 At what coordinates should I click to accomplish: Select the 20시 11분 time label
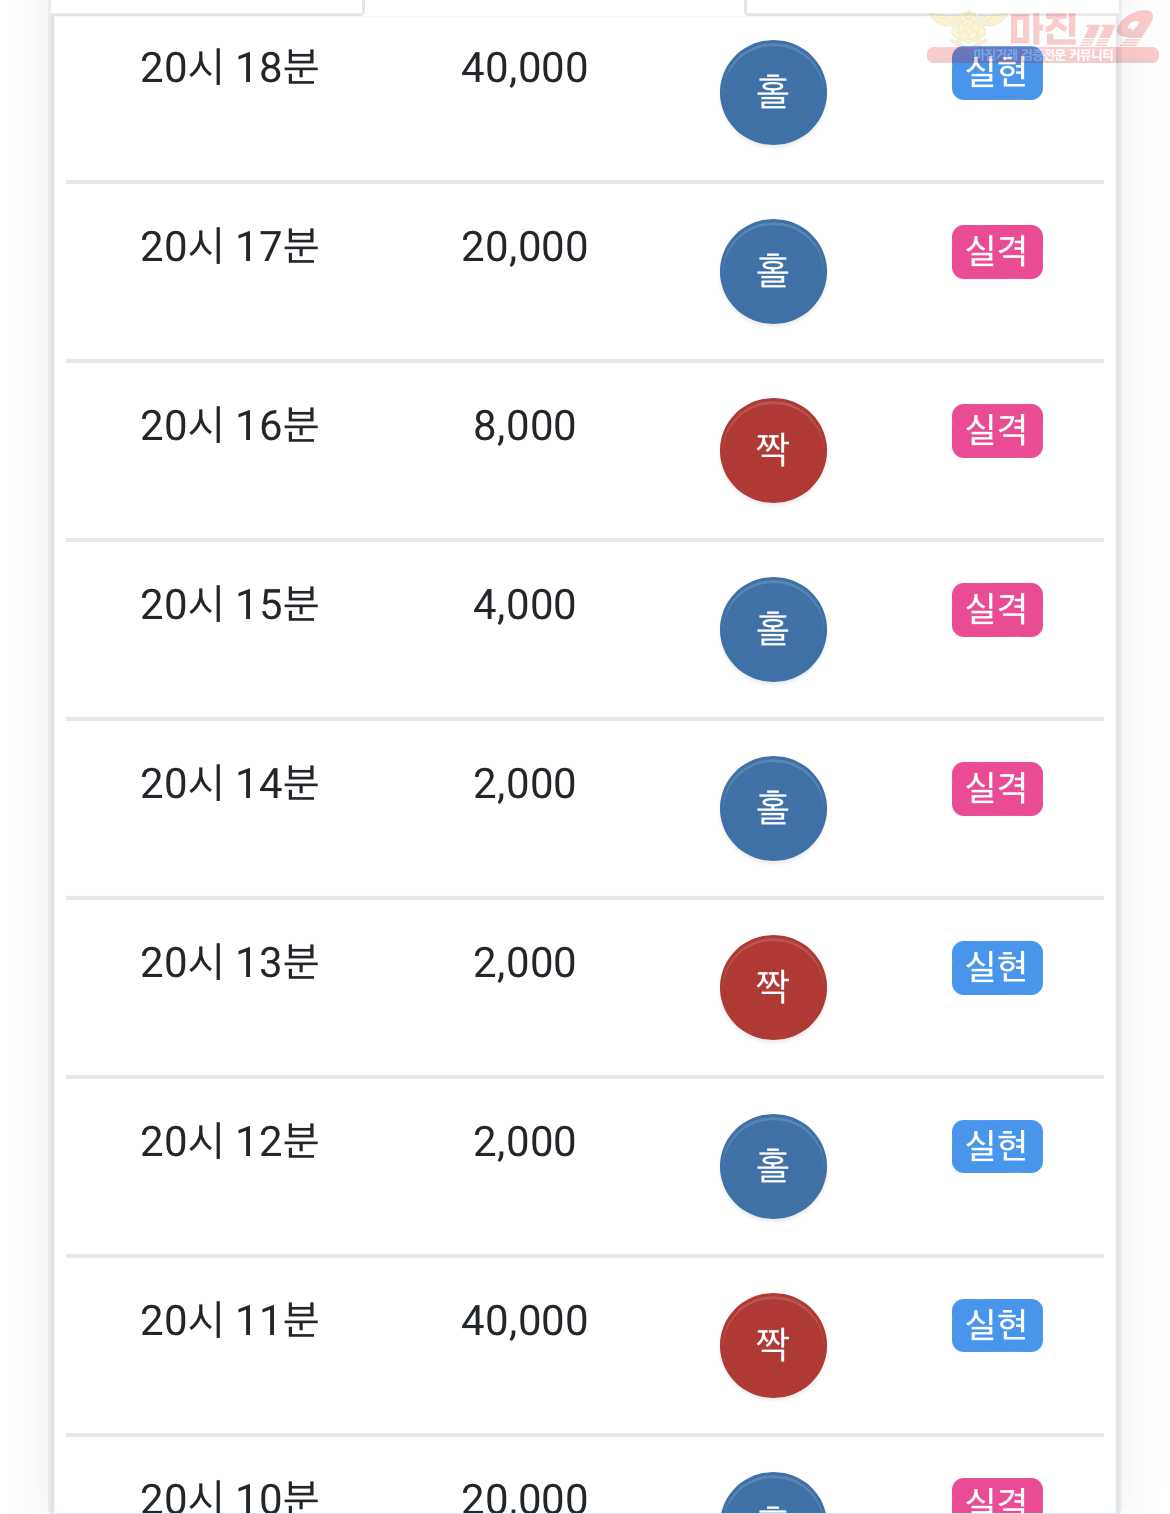tap(229, 1321)
